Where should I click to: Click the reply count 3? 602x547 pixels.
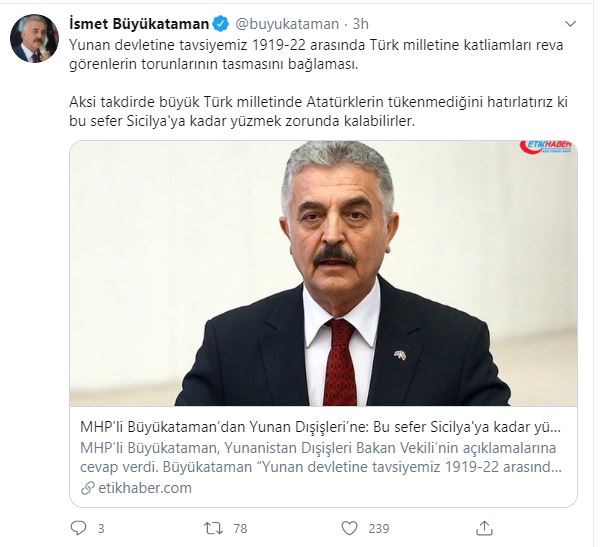tap(101, 529)
